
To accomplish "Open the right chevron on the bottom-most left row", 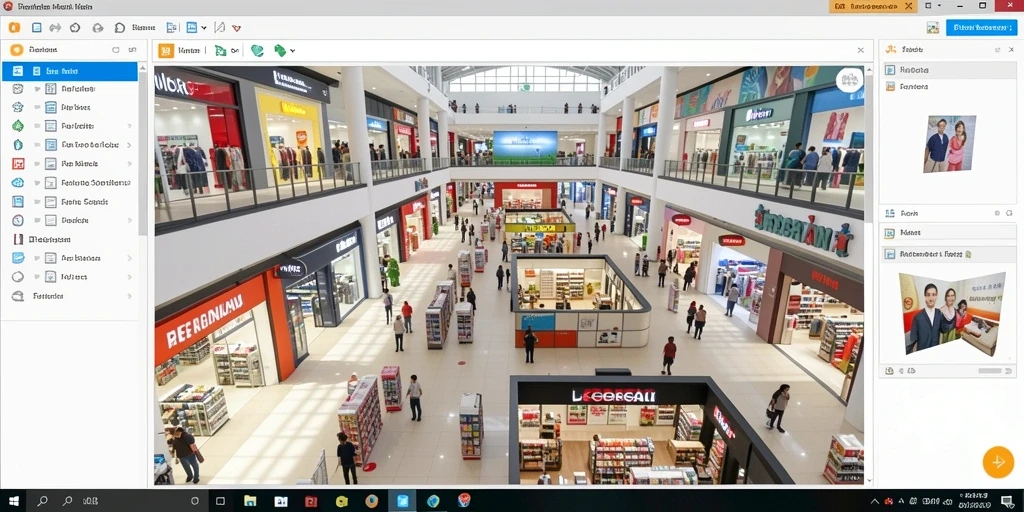I will coord(129,296).
